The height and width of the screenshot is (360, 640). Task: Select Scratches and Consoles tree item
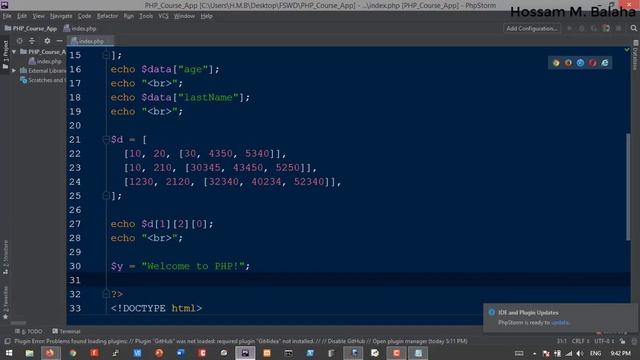(x=43, y=80)
